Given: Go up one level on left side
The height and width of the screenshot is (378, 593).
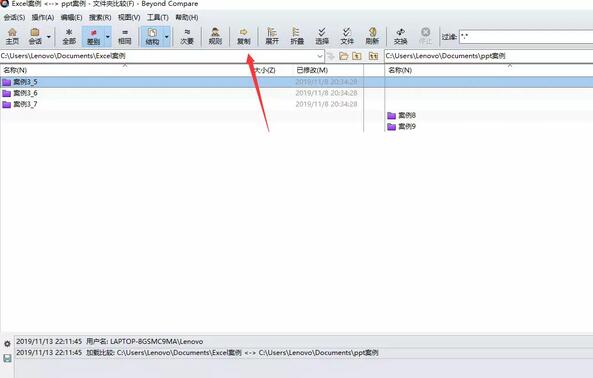Looking at the screenshot, I should (x=357, y=56).
